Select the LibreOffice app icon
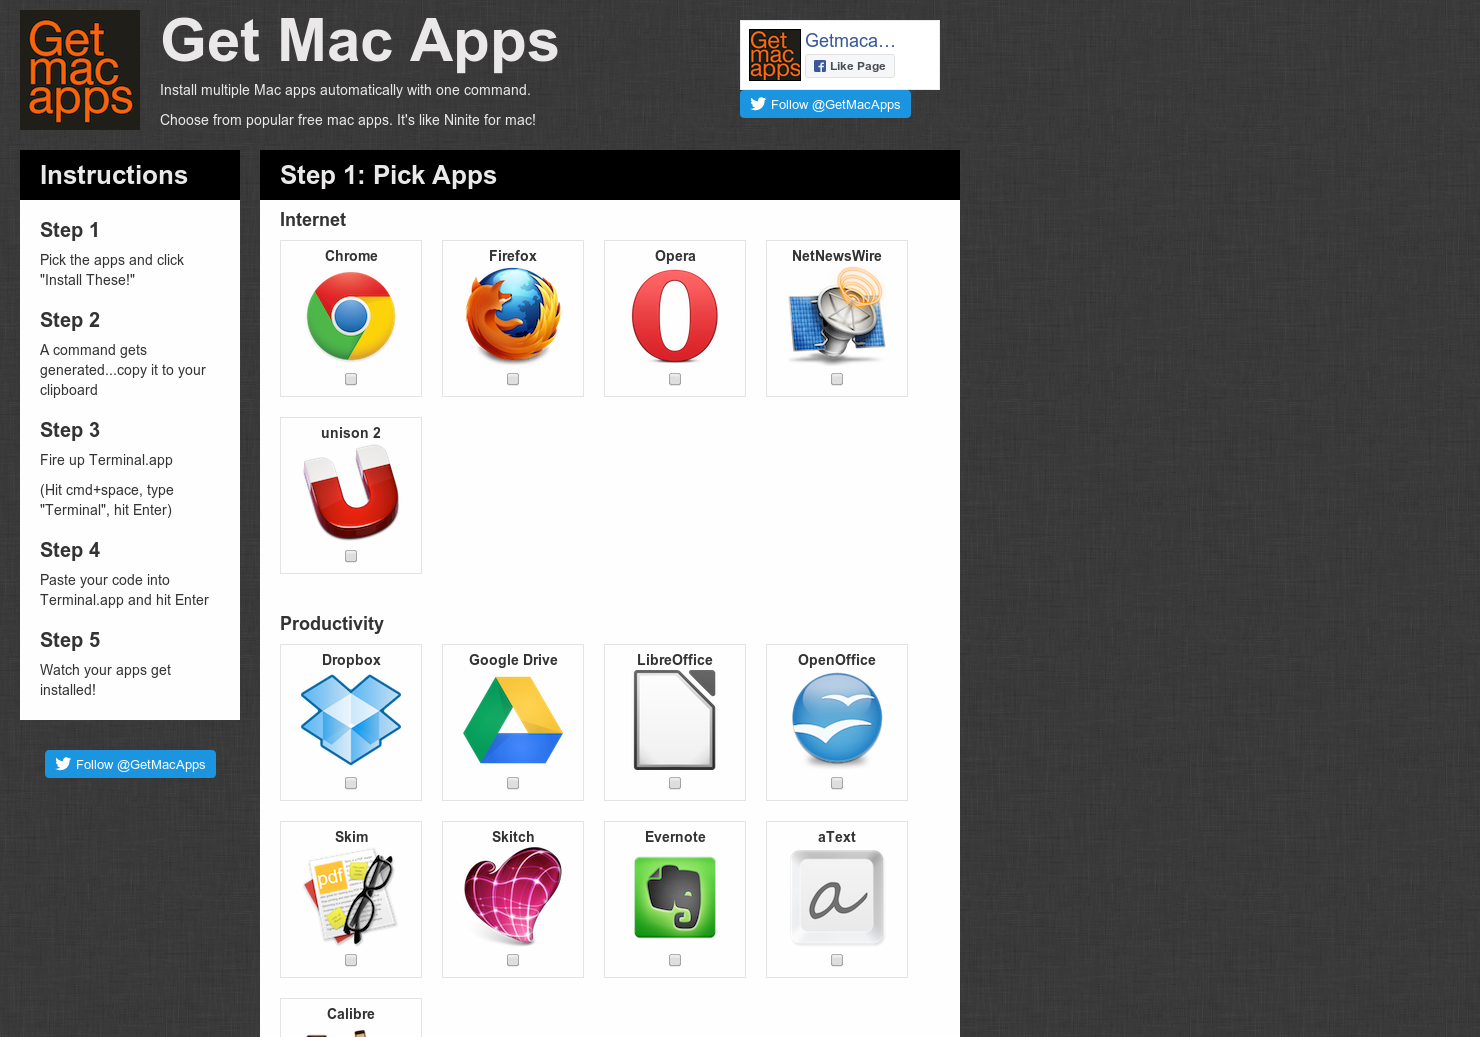Viewport: 1480px width, 1037px height. [674, 719]
